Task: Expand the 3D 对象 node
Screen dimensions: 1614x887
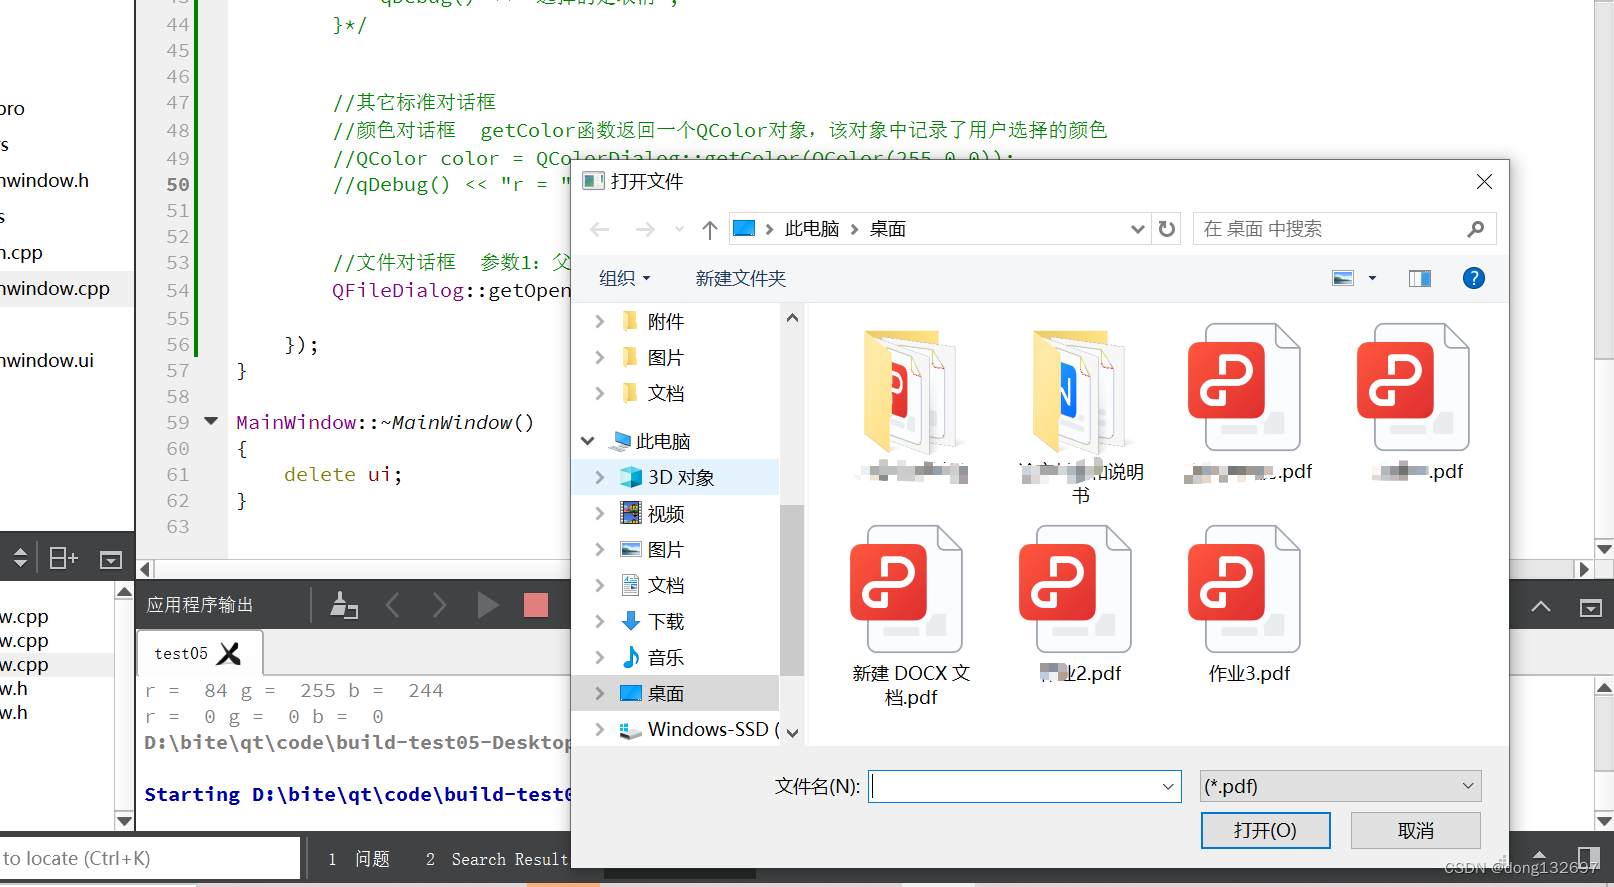Action: tap(599, 477)
